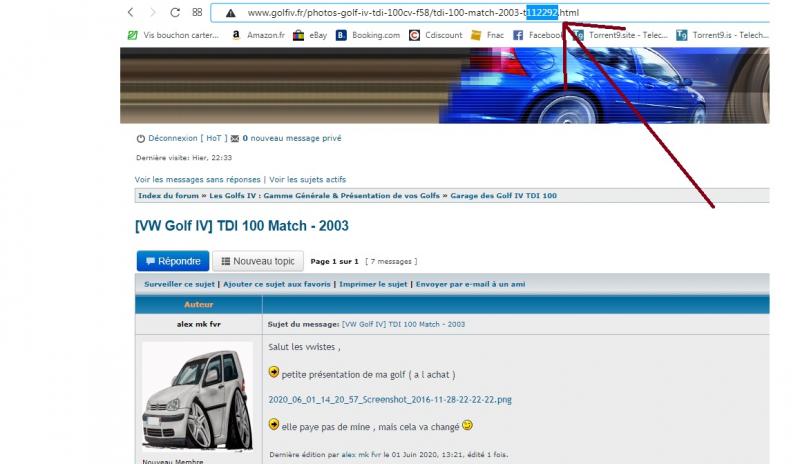Click the '7 messages' count text
The image size is (800, 464).
[391, 261]
